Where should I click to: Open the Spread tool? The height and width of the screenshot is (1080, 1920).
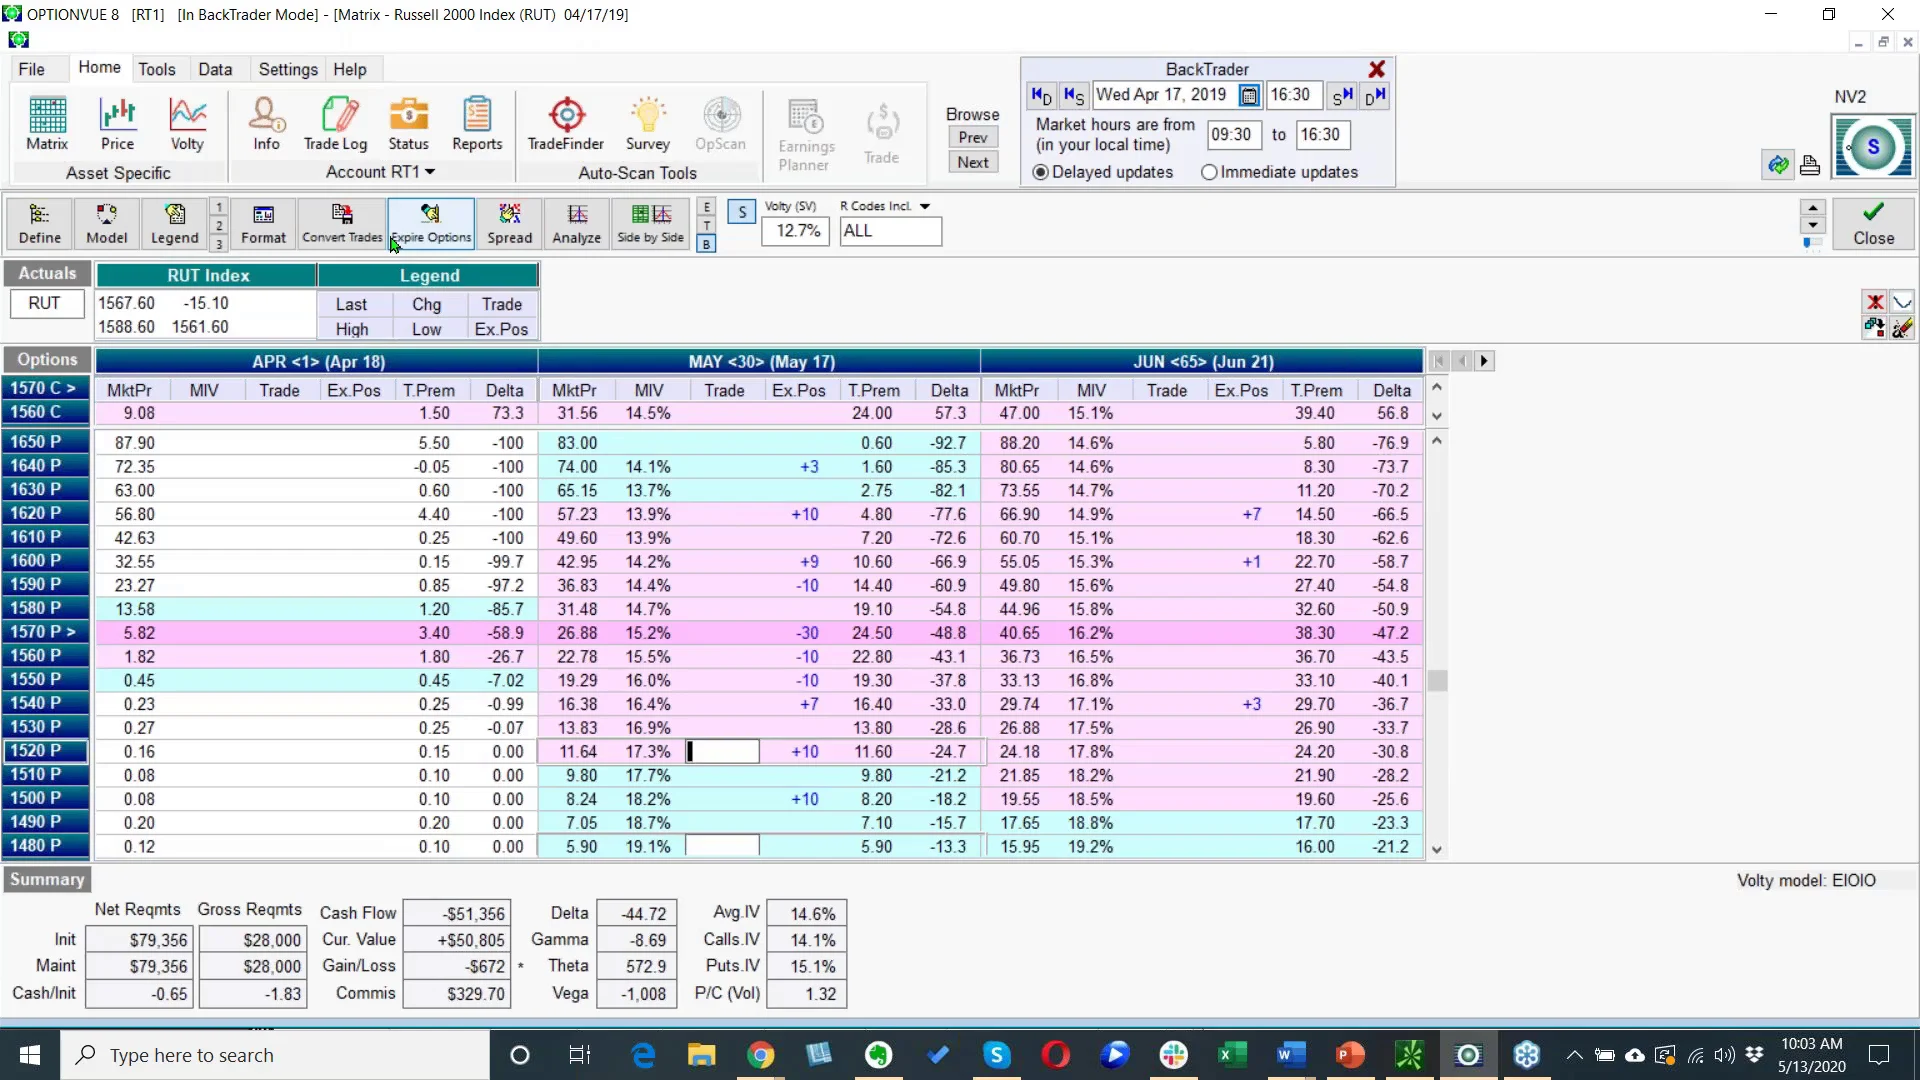point(510,224)
